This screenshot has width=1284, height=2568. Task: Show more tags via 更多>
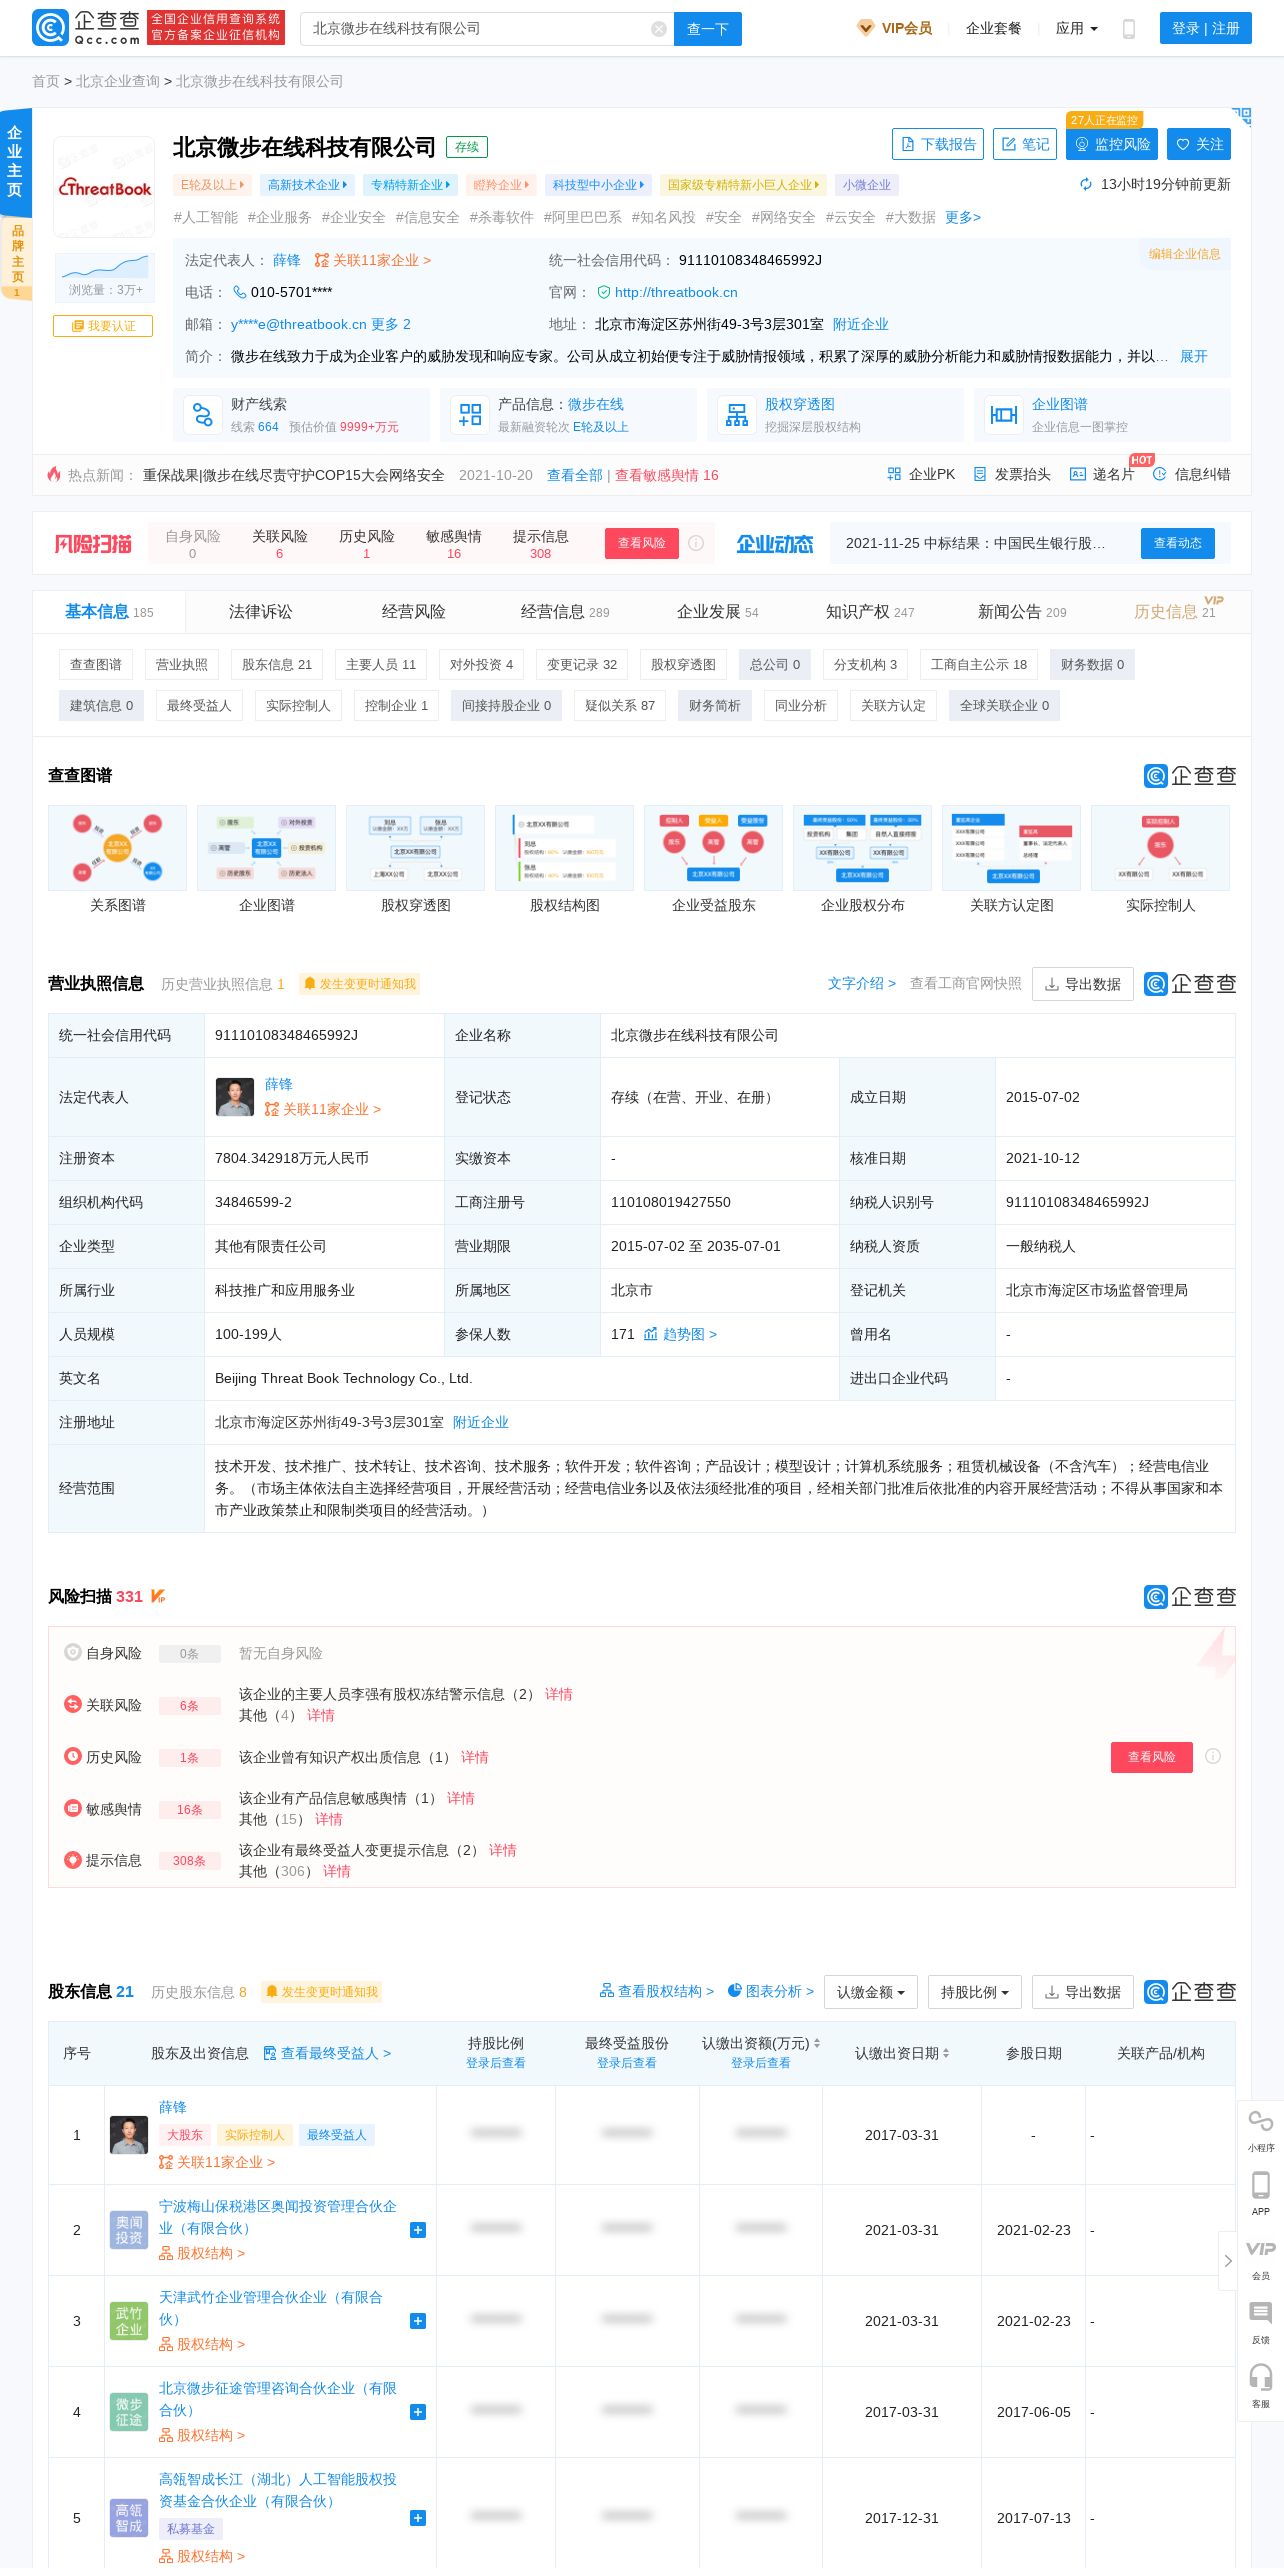(x=963, y=217)
